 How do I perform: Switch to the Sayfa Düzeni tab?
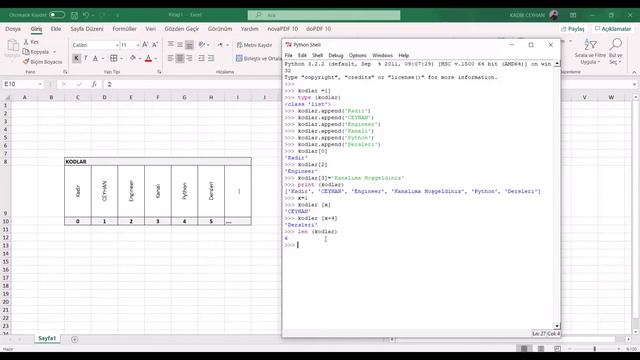[87, 29]
